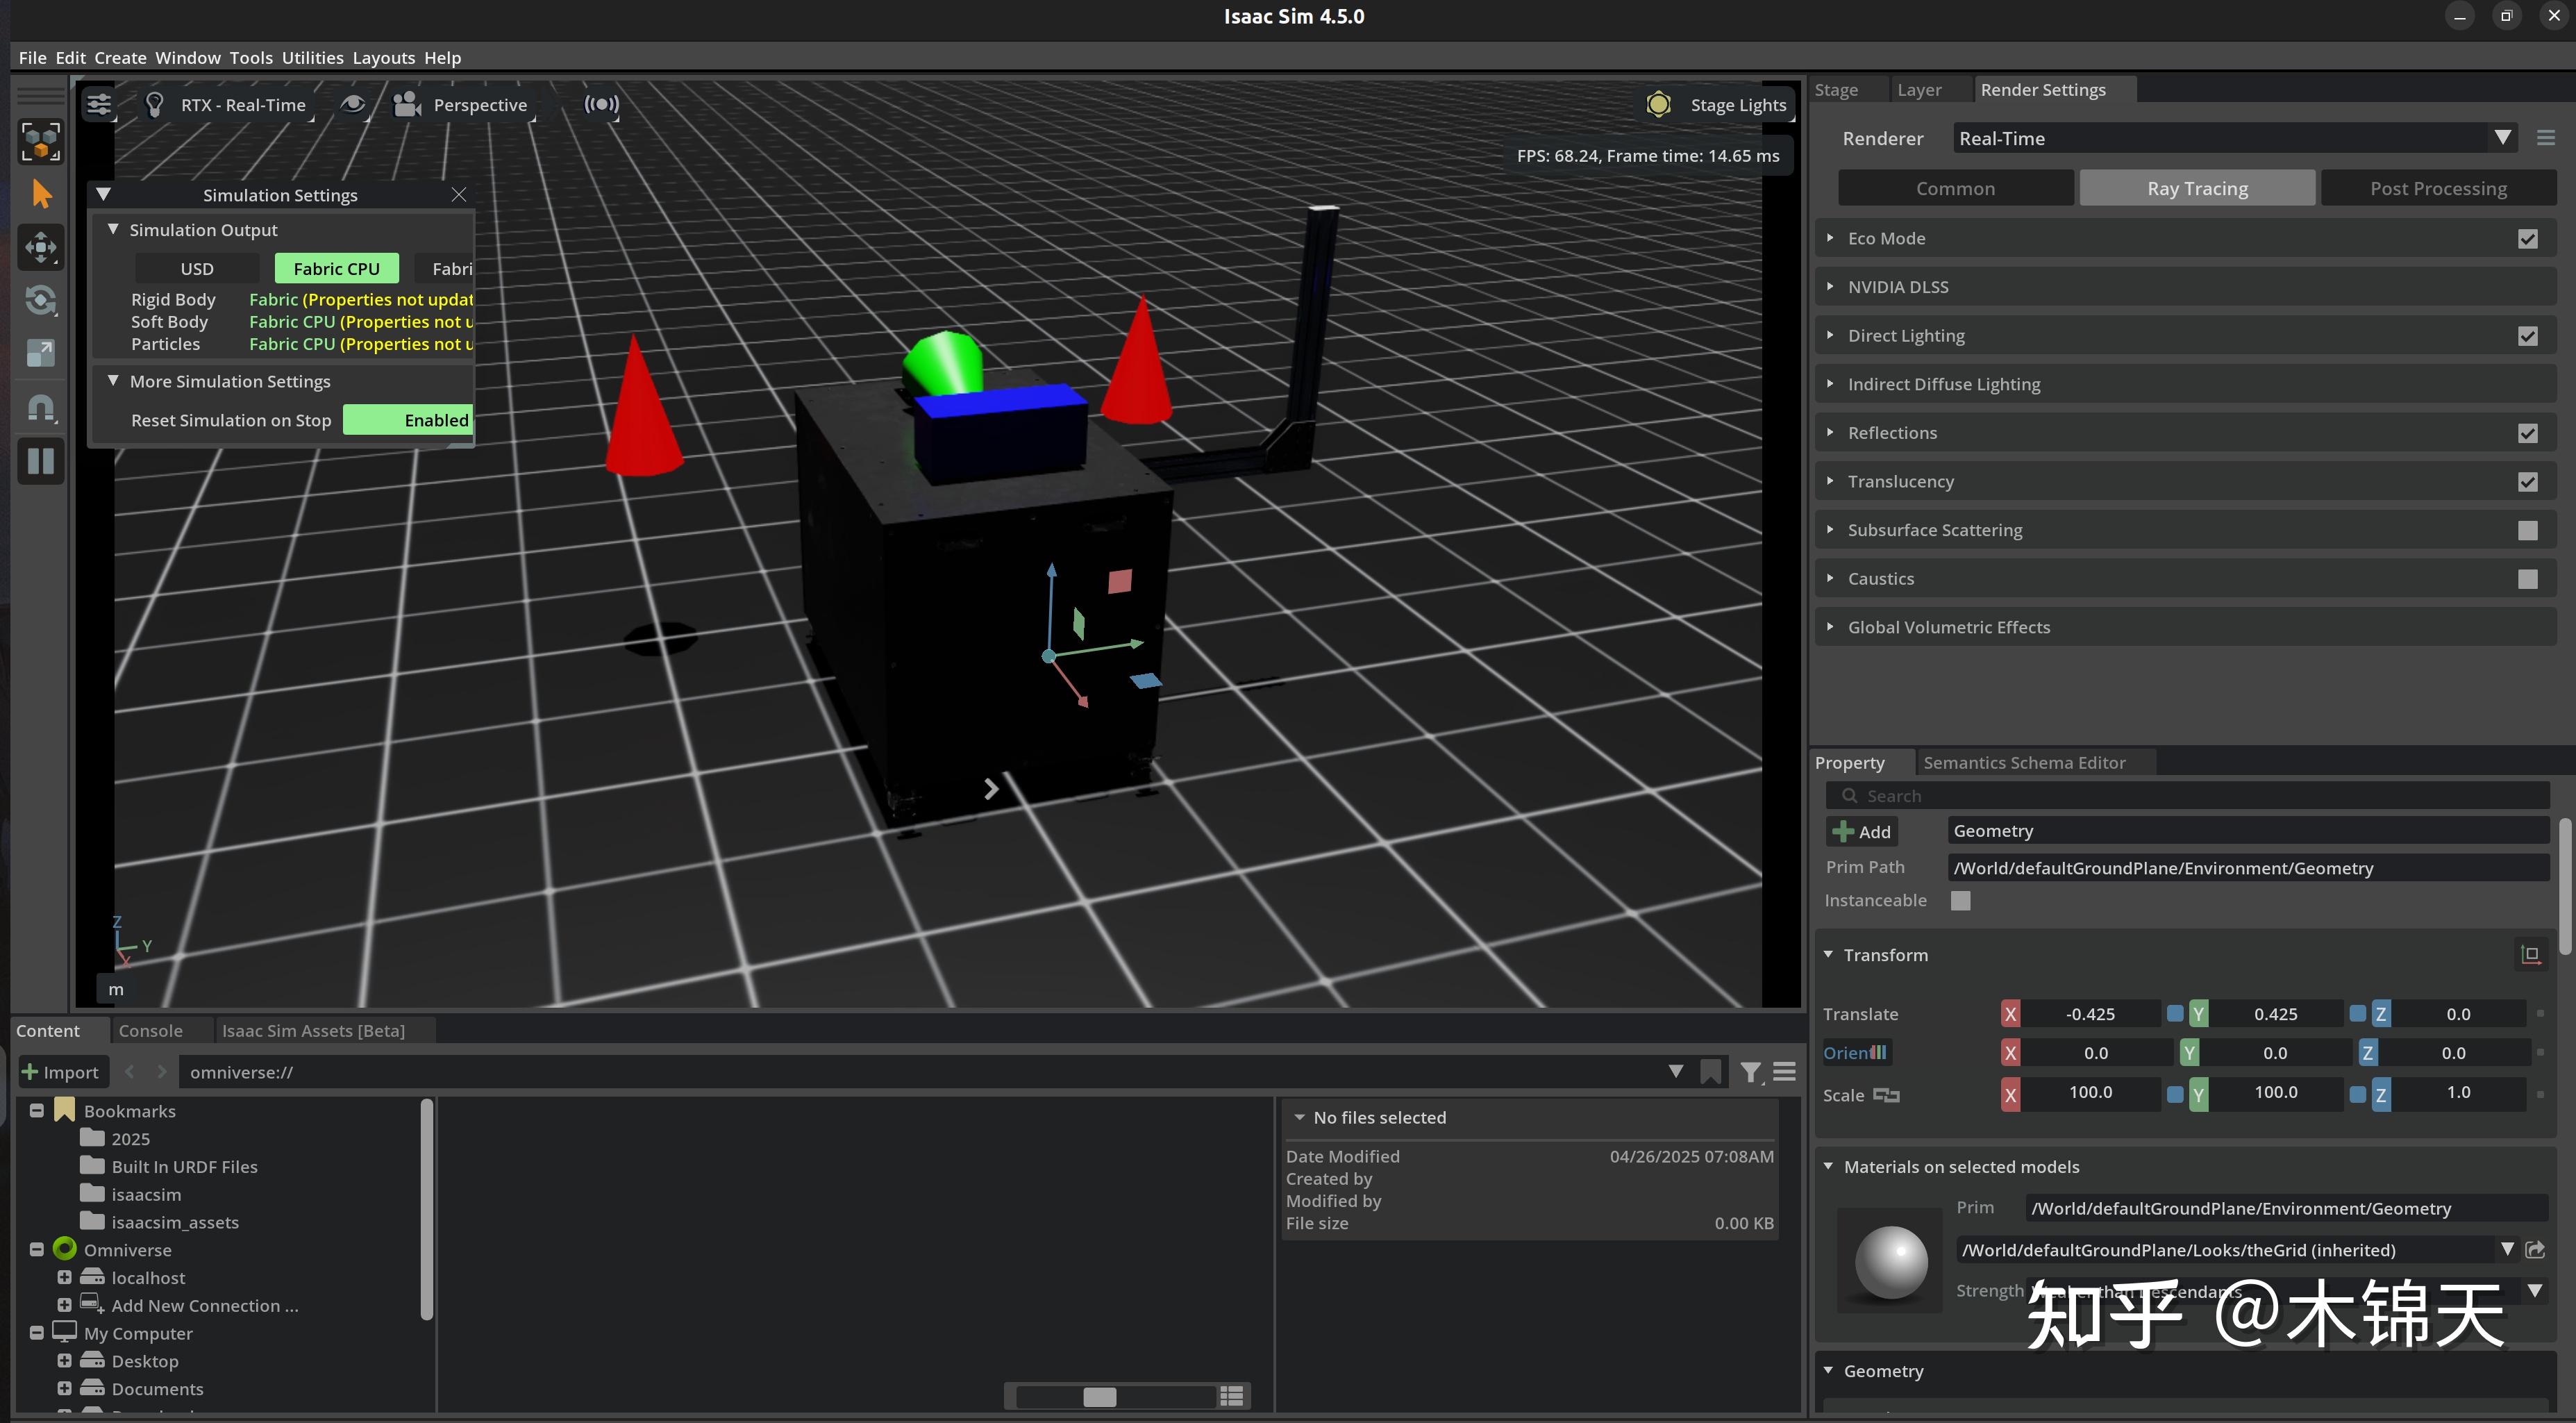Expand the NVIDIA DLSS section
The width and height of the screenshot is (2576, 1423).
tap(1831, 287)
